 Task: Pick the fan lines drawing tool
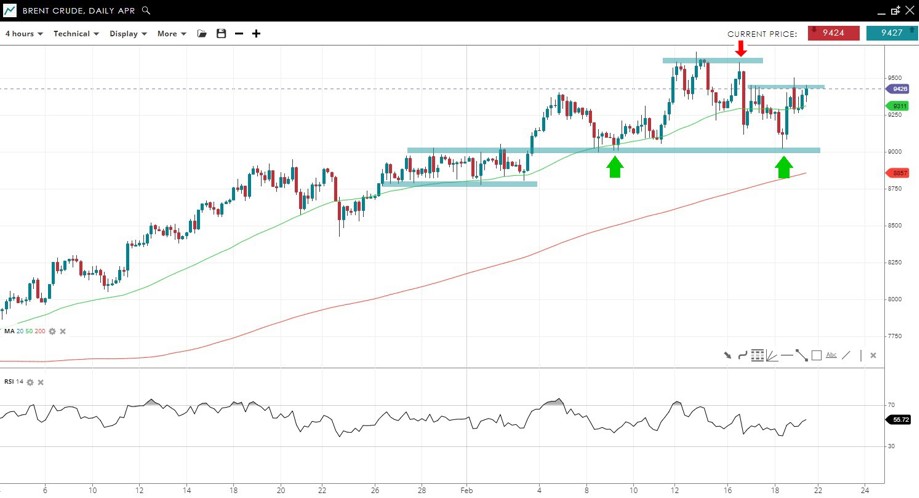click(x=772, y=355)
